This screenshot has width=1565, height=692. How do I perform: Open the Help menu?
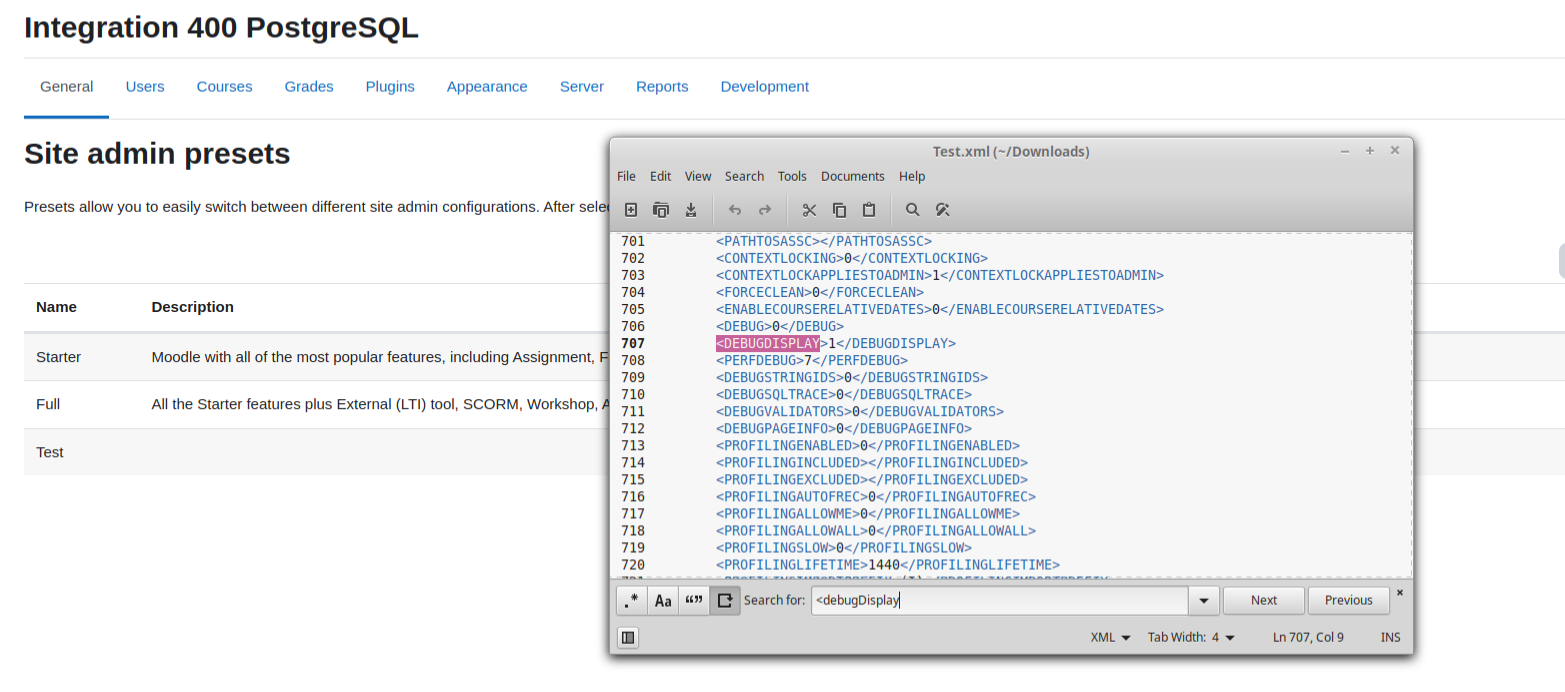[912, 176]
